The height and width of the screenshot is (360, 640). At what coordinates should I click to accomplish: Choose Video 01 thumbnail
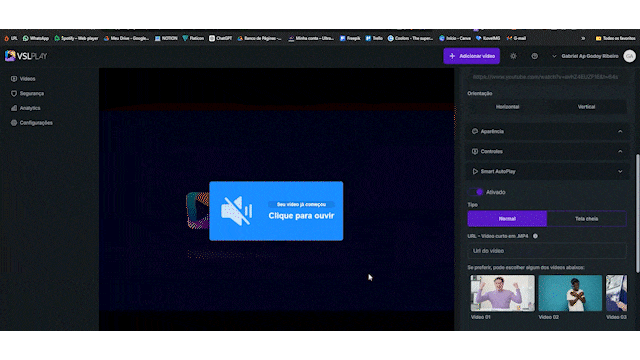pos(502,293)
